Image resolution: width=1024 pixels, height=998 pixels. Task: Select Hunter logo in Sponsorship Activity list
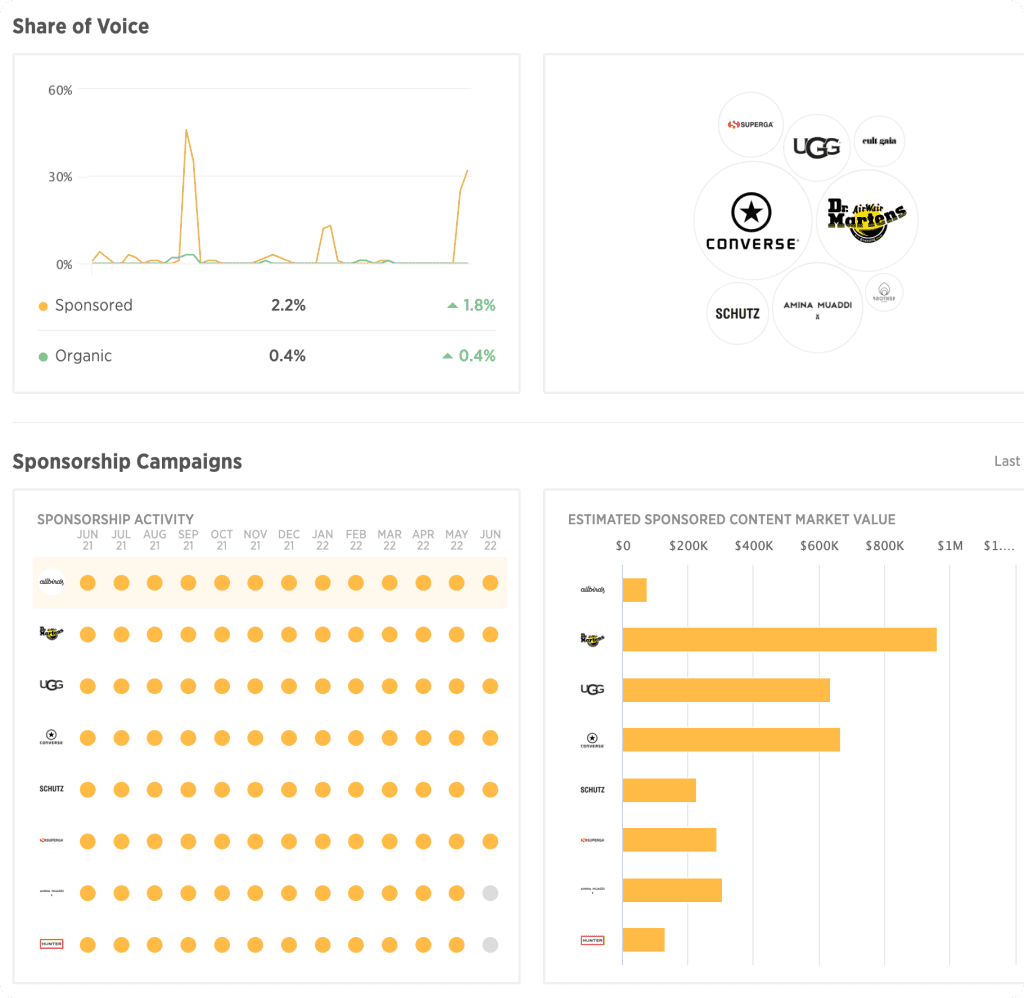coord(52,944)
